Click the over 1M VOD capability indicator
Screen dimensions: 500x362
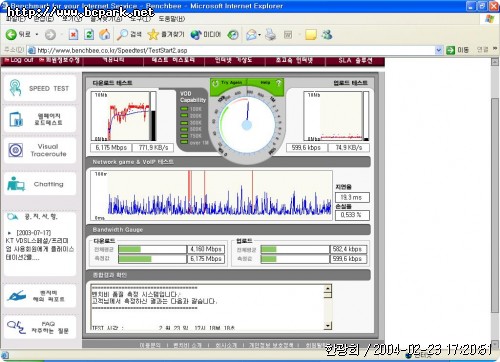click(194, 143)
